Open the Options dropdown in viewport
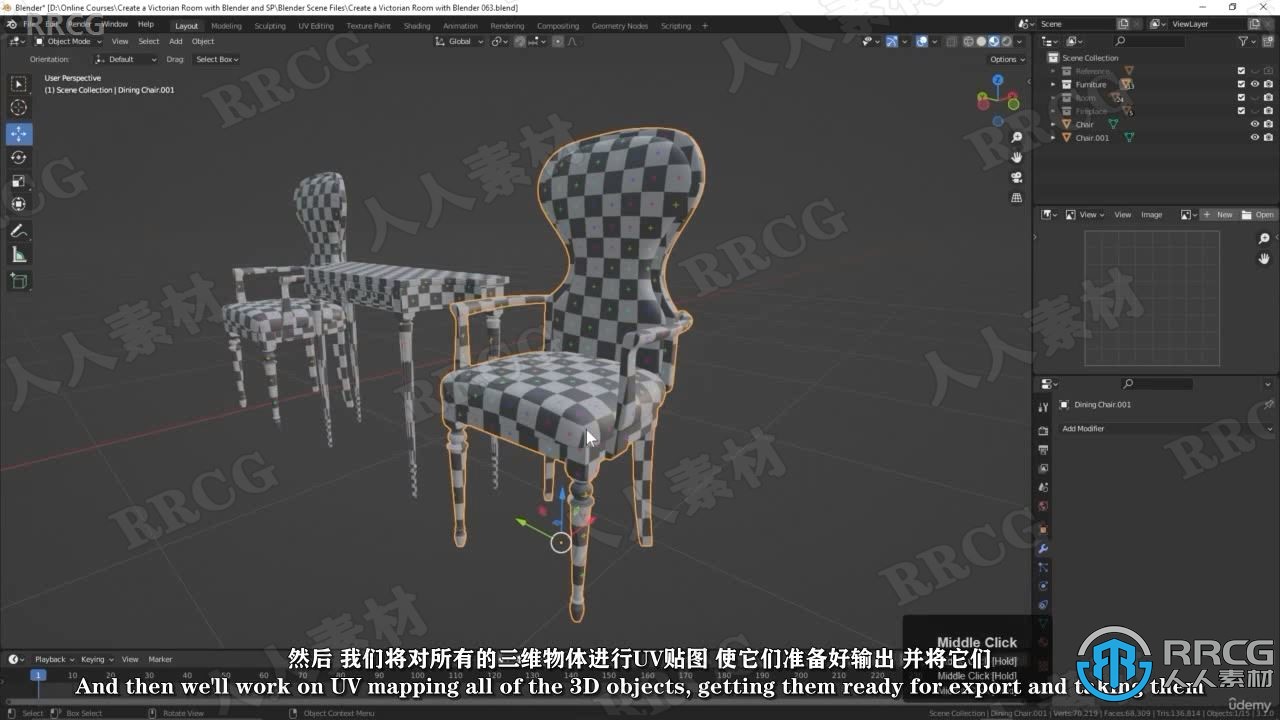Screen dimensions: 1280x720 tap(1006, 59)
